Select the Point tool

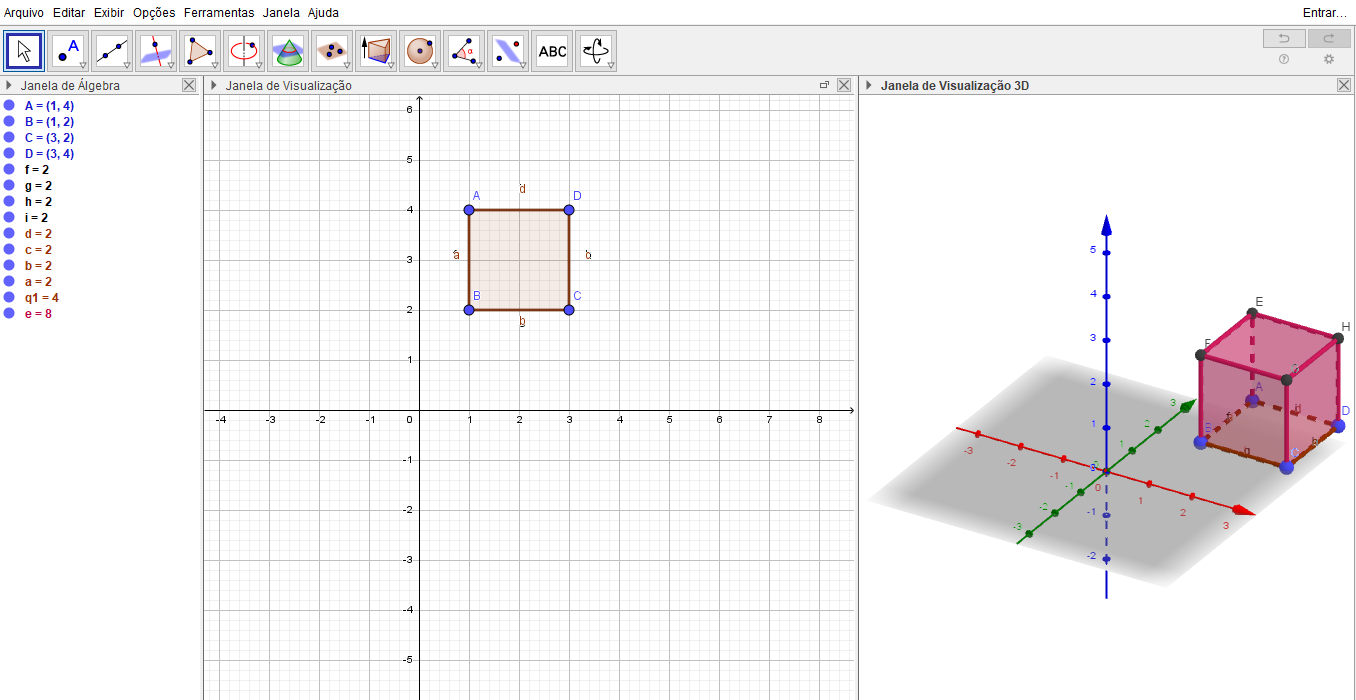69,50
